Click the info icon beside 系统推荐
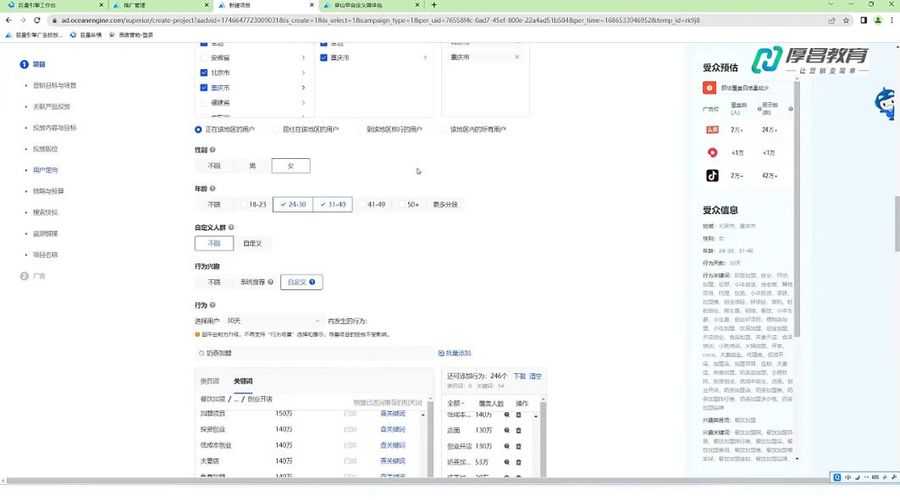The width and height of the screenshot is (900, 500). pyautogui.click(x=270, y=282)
